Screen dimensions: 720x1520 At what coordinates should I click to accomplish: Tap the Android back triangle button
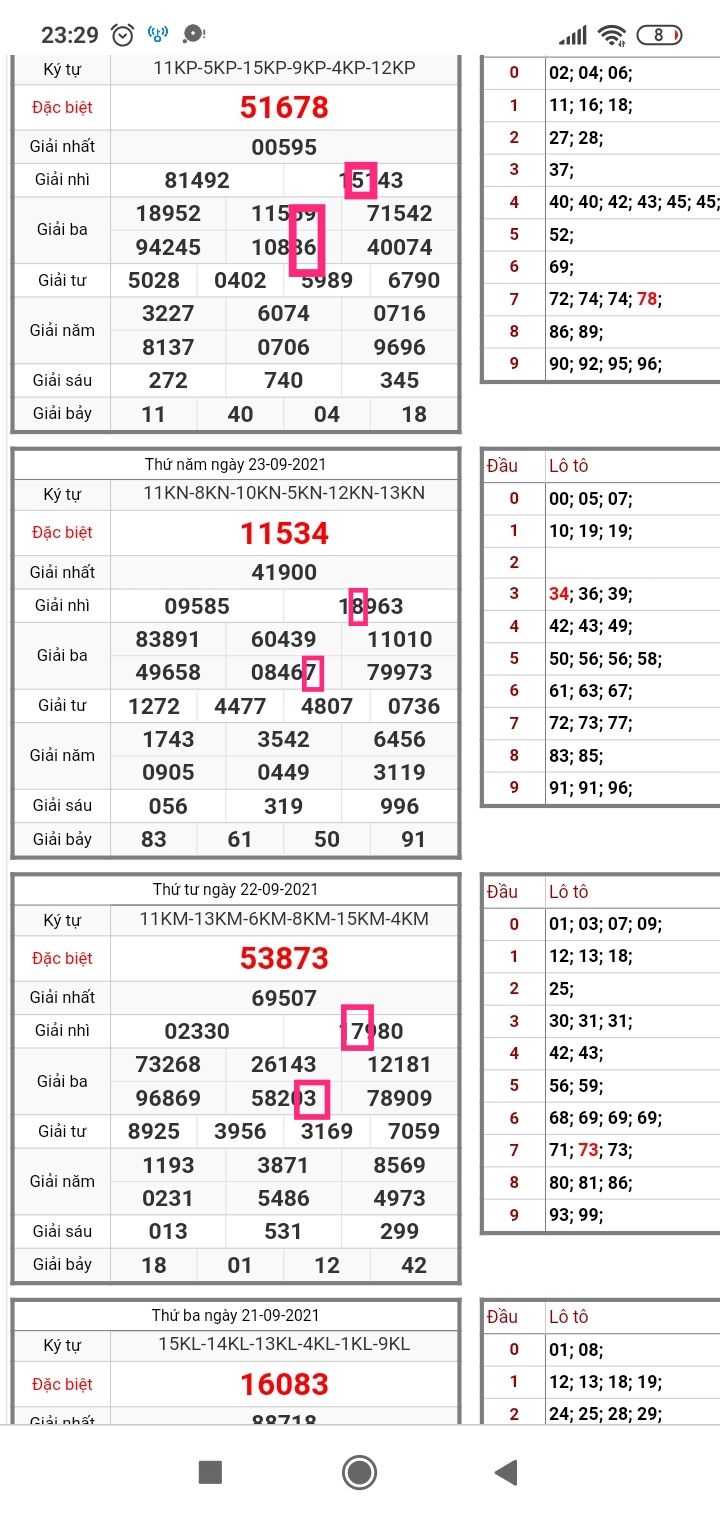(x=506, y=1472)
